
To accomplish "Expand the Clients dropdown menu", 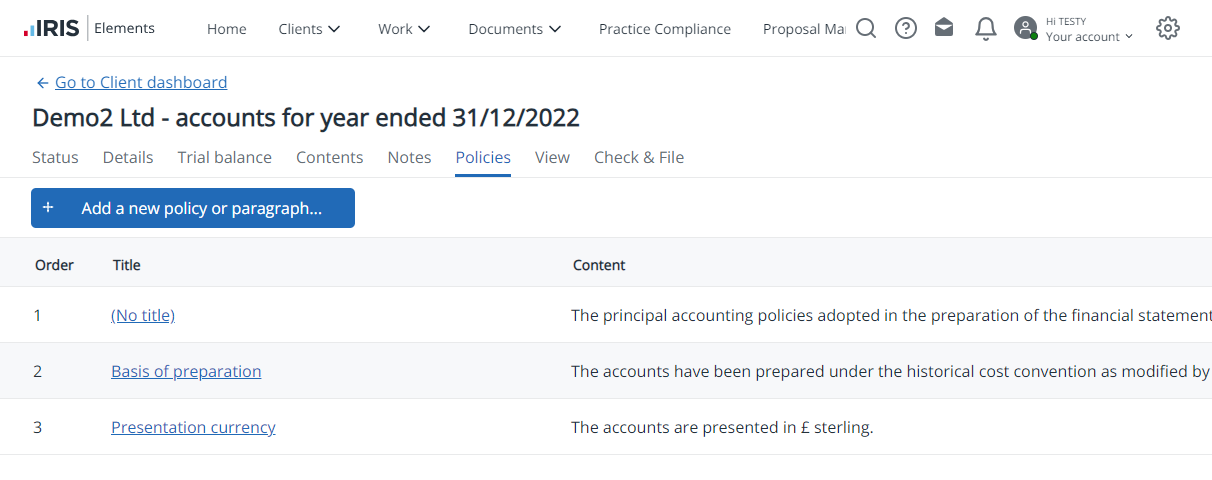I will (x=310, y=29).
